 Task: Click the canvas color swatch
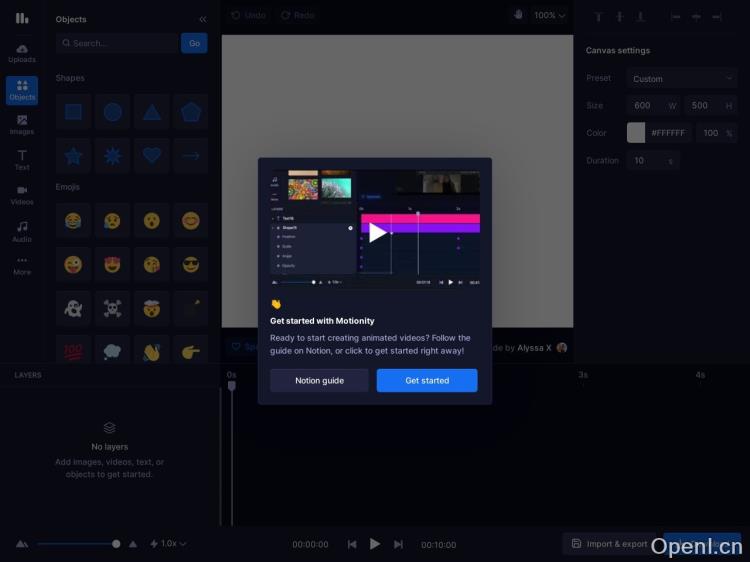[x=636, y=133]
